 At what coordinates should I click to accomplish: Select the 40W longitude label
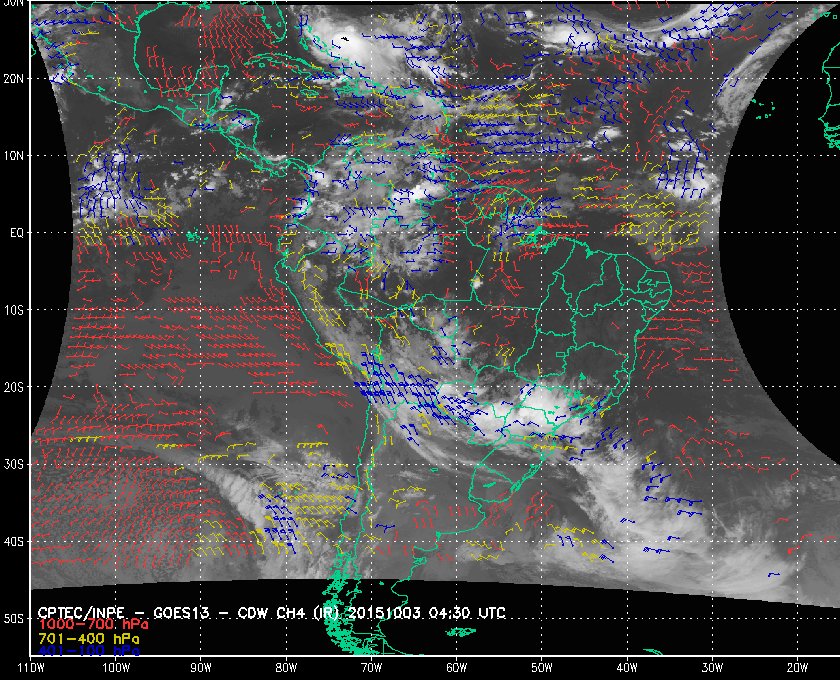[627, 668]
